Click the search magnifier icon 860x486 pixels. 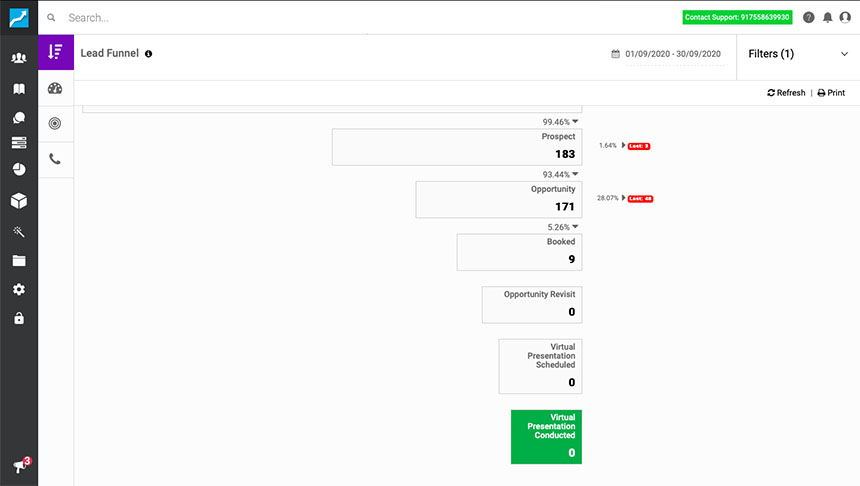tap(51, 18)
